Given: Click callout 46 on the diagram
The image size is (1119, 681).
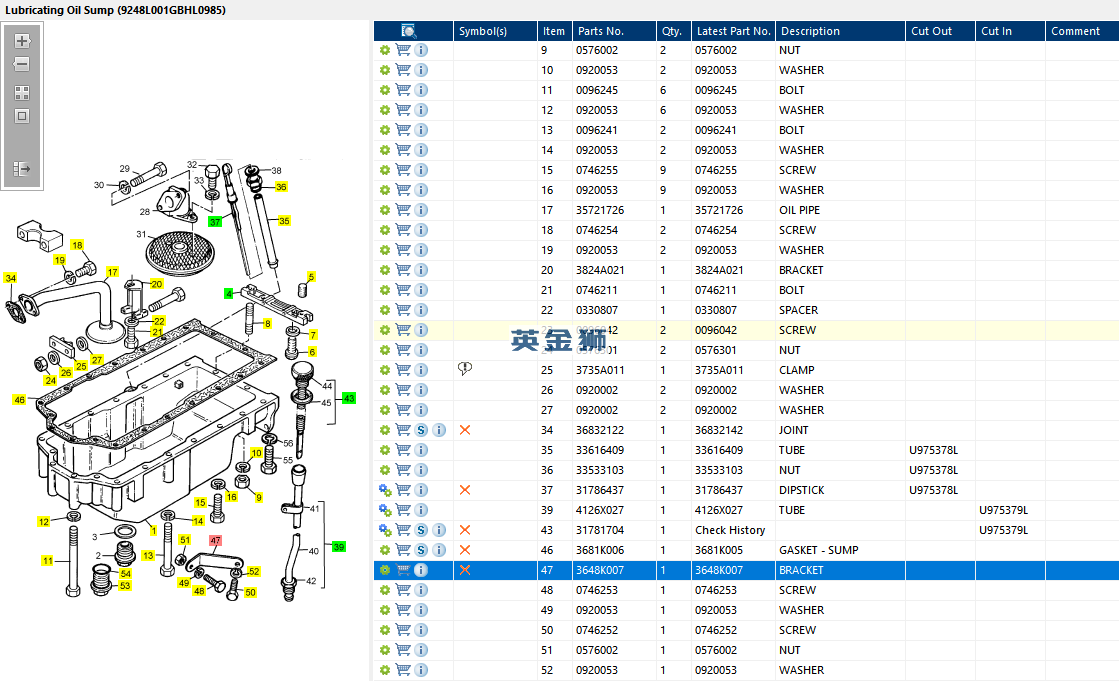Looking at the screenshot, I should pos(19,400).
